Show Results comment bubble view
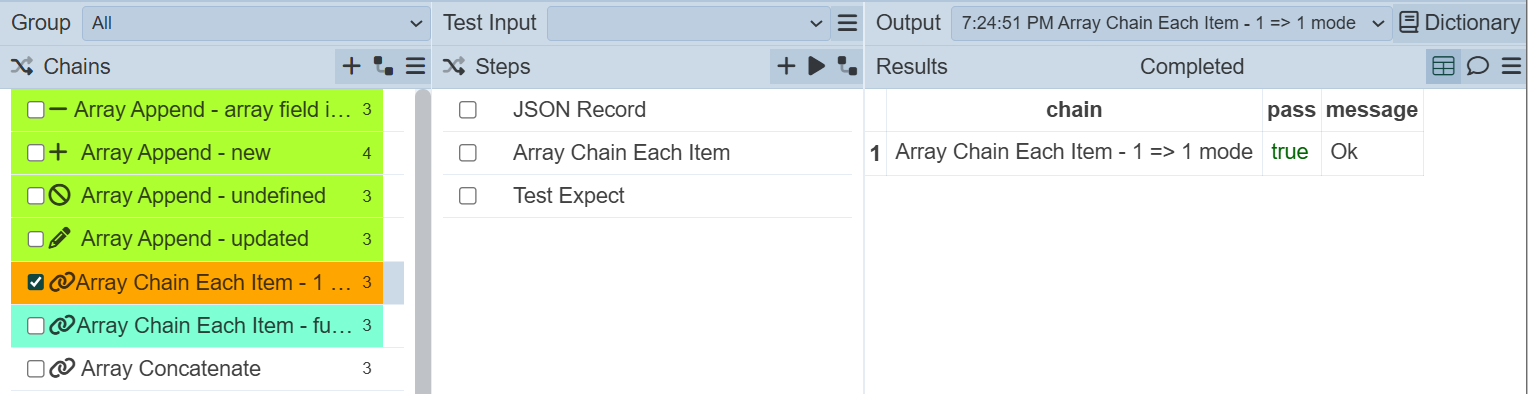This screenshot has width=1528, height=394. click(1477, 67)
